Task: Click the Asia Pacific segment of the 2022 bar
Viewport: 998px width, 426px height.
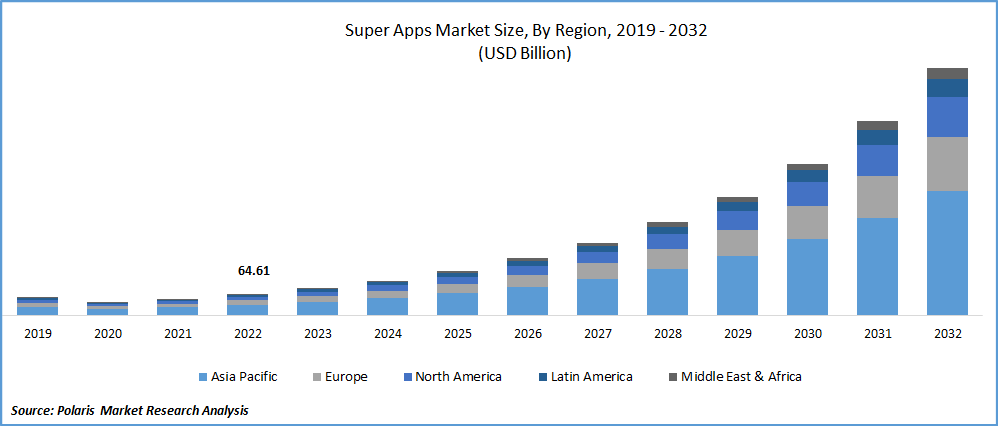Action: pos(248,309)
